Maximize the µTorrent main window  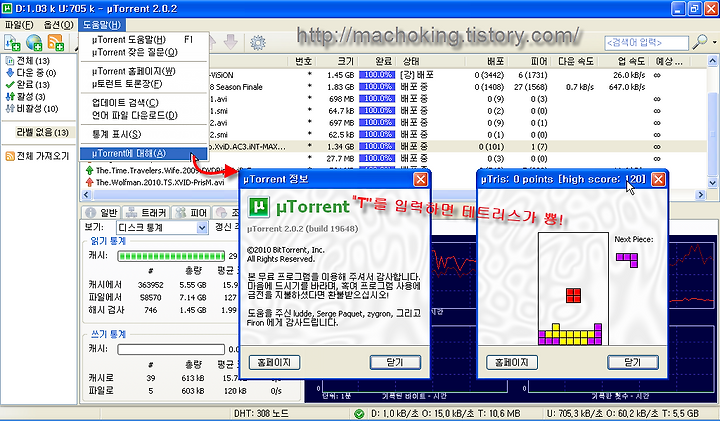pos(694,8)
